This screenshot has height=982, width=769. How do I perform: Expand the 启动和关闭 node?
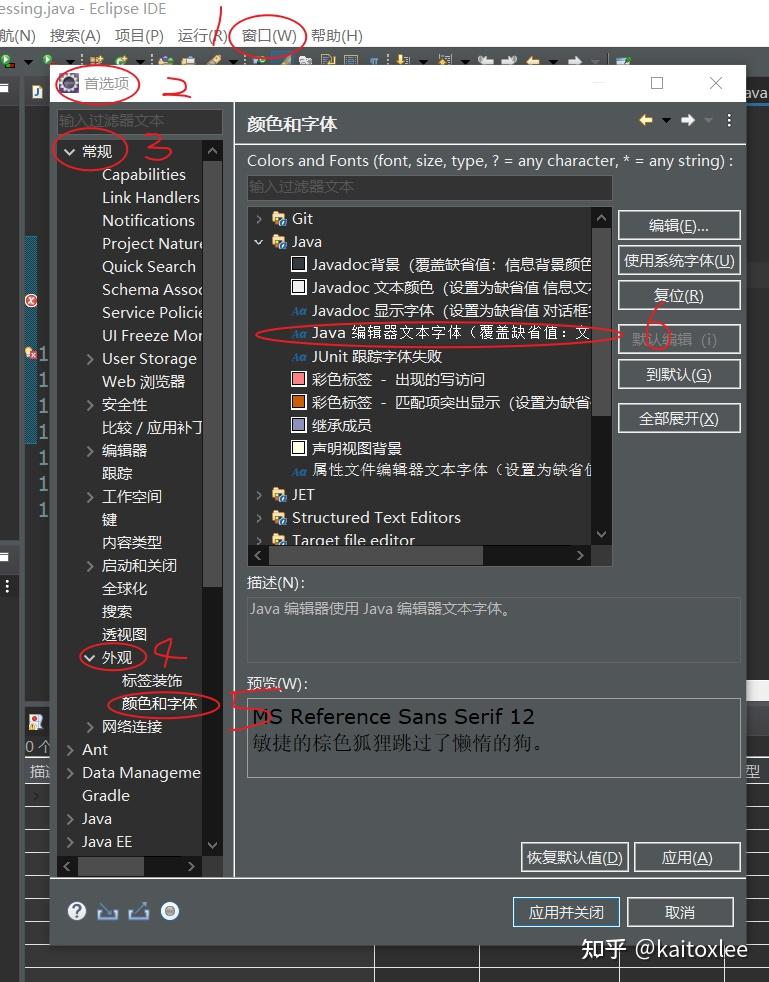point(90,566)
